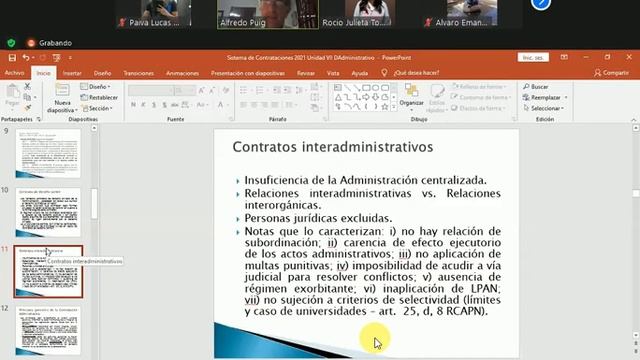Switch to the Transiciones tab
The width and height of the screenshot is (640, 360).
coord(138,73)
